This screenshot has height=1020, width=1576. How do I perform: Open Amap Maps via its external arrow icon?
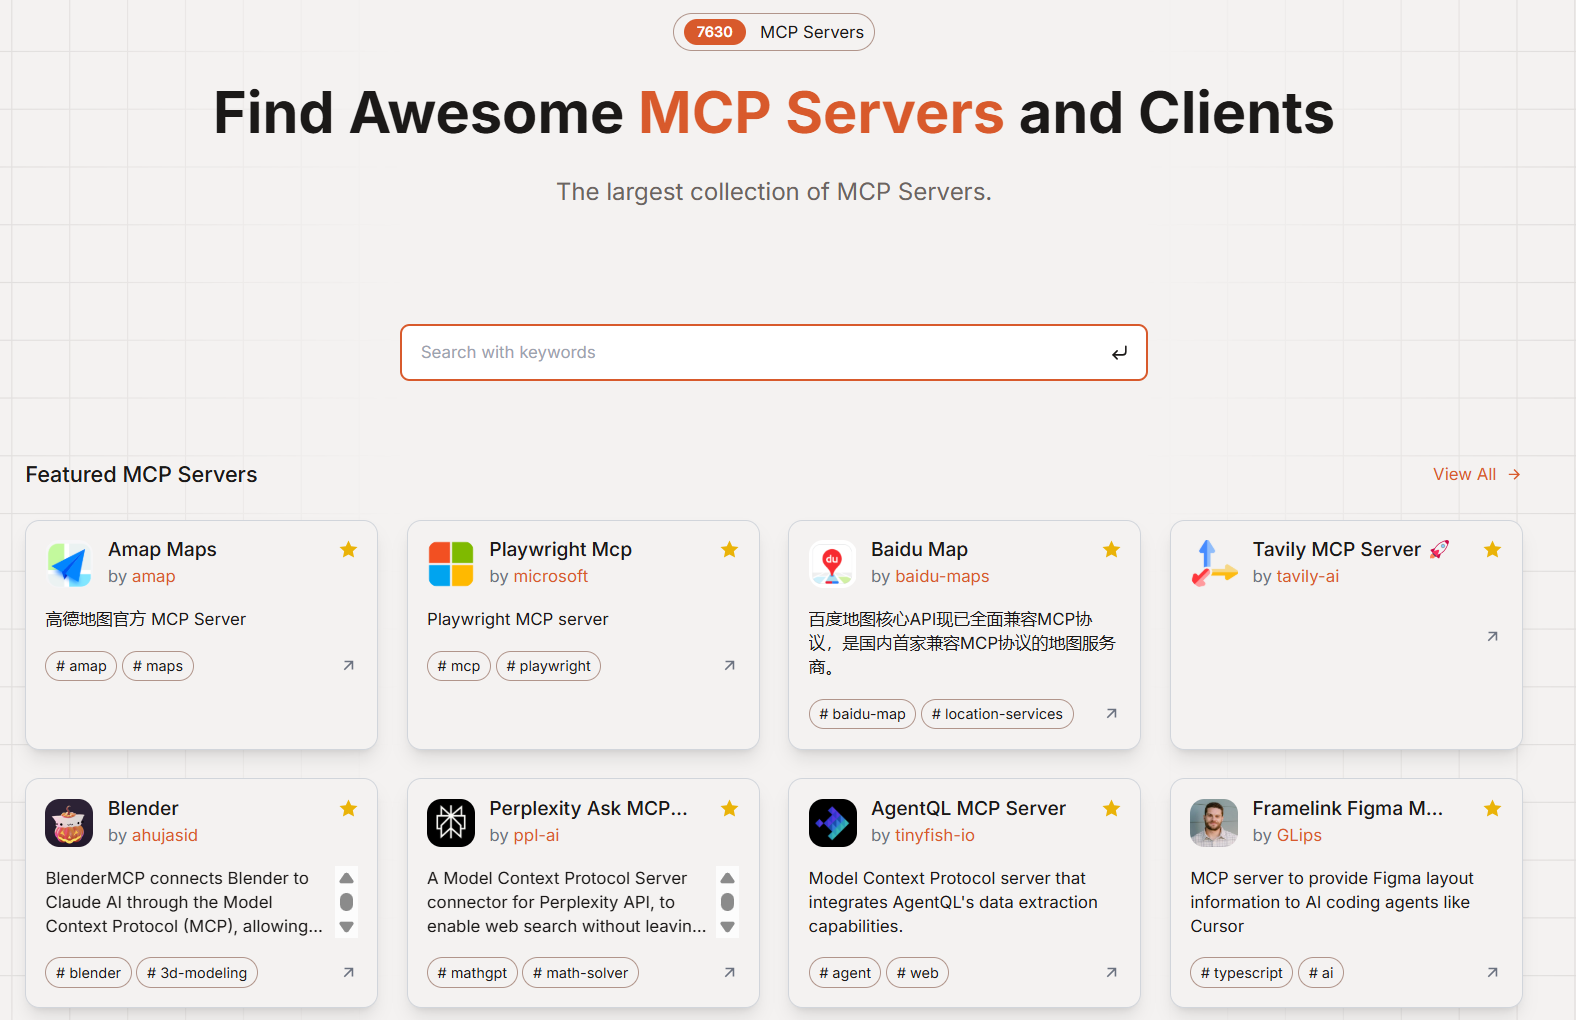tap(349, 665)
